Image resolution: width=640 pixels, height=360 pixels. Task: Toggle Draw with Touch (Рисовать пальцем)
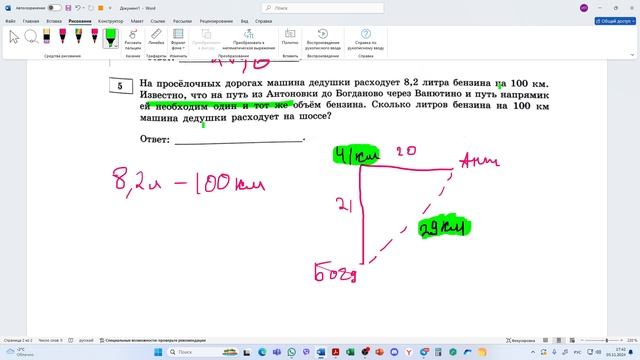point(133,40)
